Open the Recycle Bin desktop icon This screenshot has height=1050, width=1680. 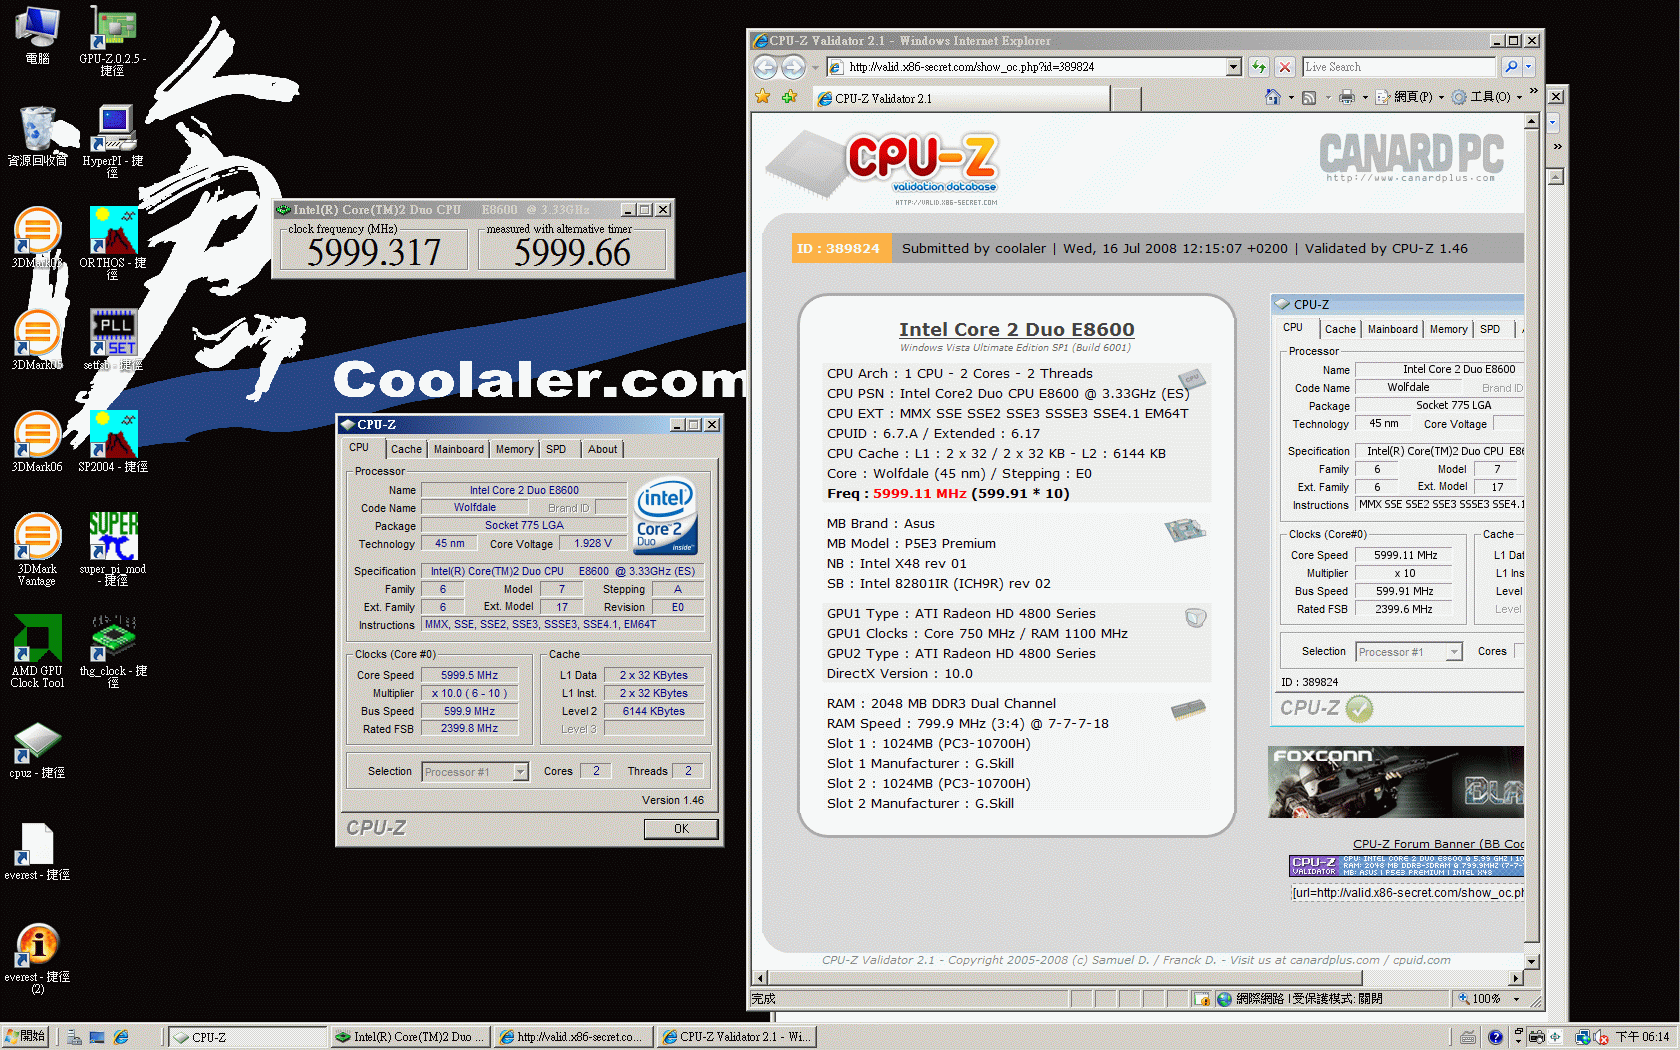pos(38,136)
